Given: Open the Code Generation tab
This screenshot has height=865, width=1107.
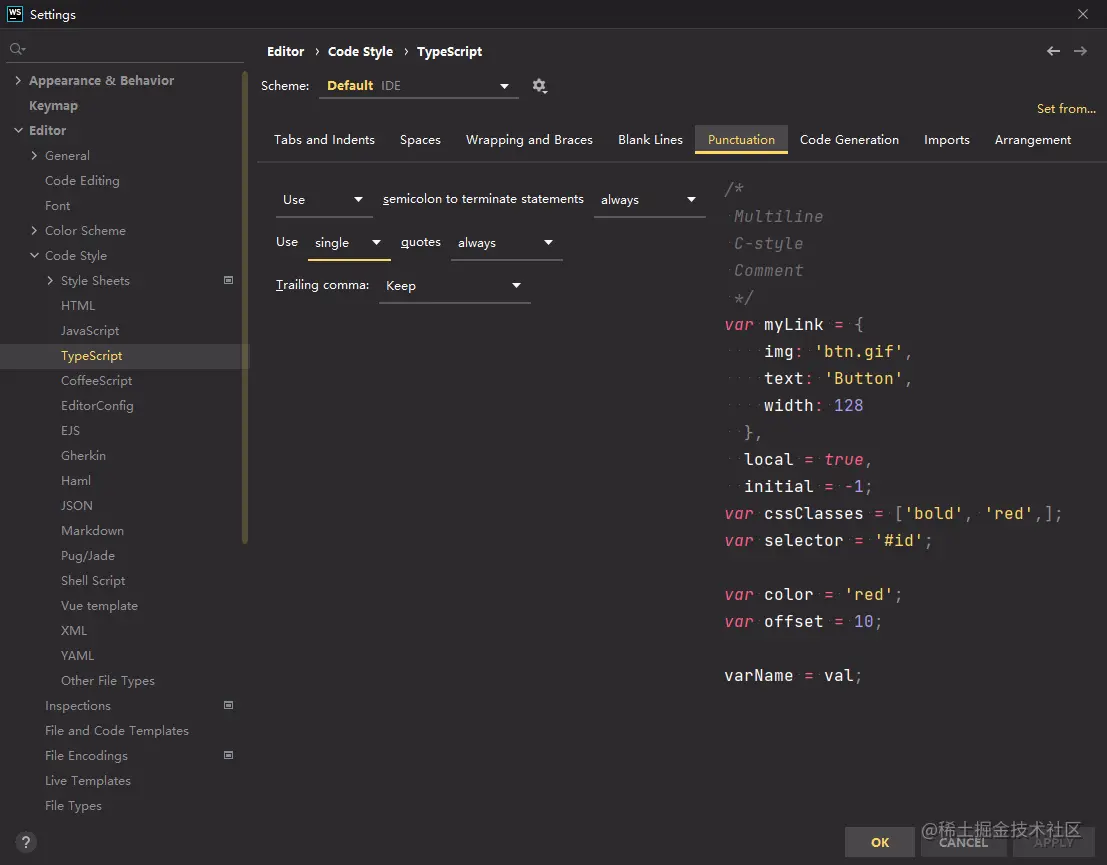Looking at the screenshot, I should coord(849,140).
